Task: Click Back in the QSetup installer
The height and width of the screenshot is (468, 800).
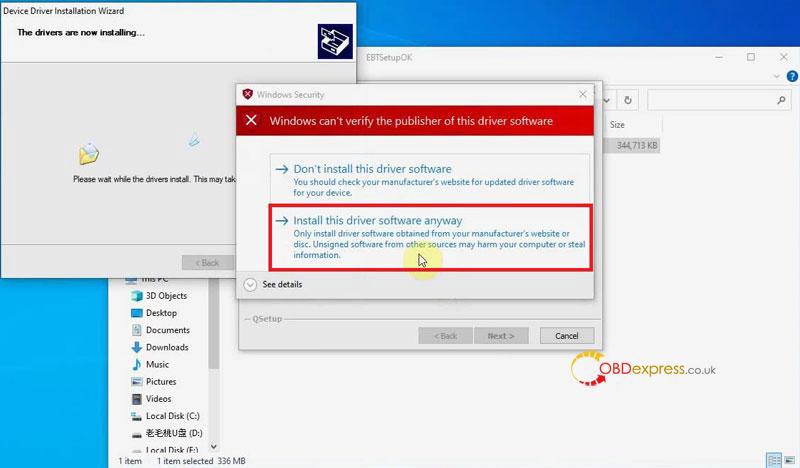Action: pos(445,336)
